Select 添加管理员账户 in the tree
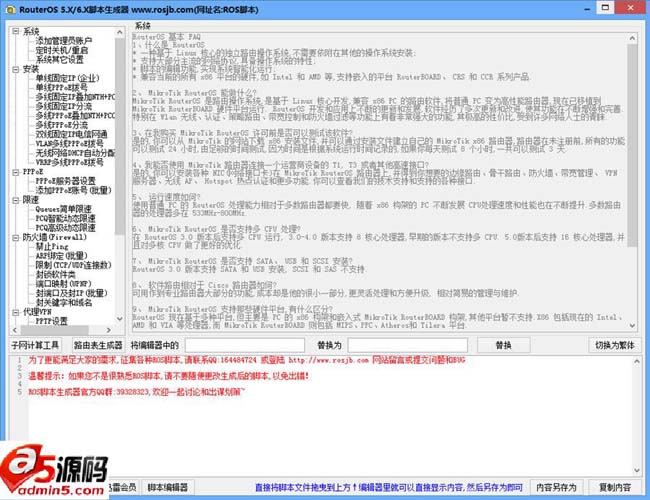 [x=64, y=41]
